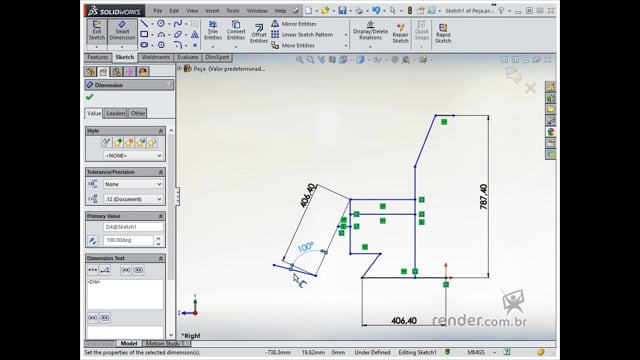Image resolution: width=640 pixels, height=360 pixels.
Task: Click Move Entities
Action: pos(293,45)
